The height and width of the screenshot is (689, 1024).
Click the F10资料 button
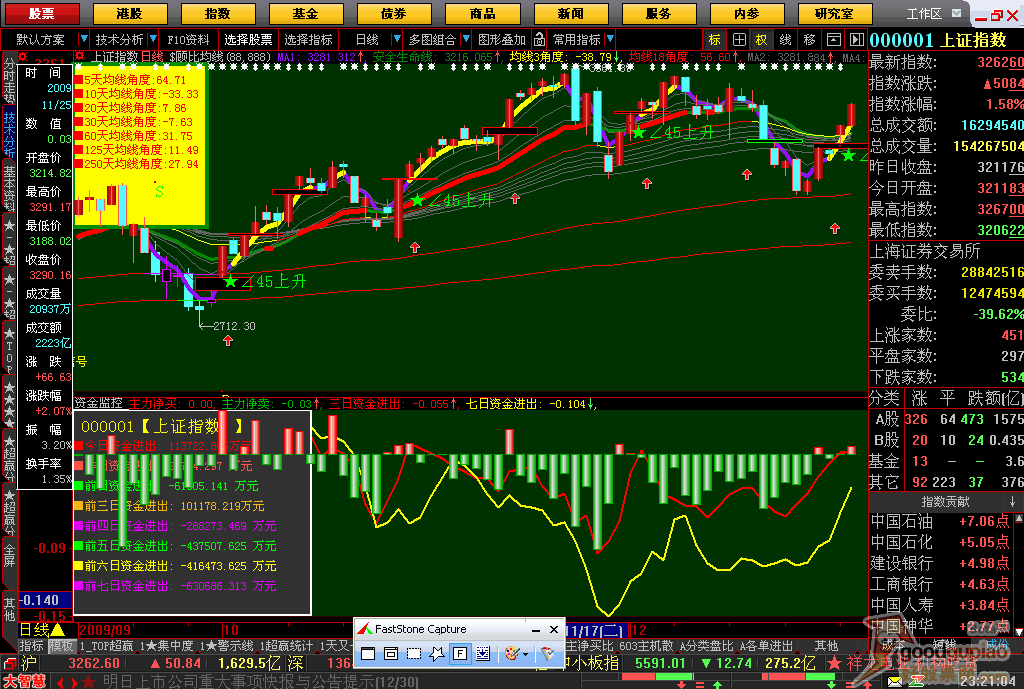[188, 40]
